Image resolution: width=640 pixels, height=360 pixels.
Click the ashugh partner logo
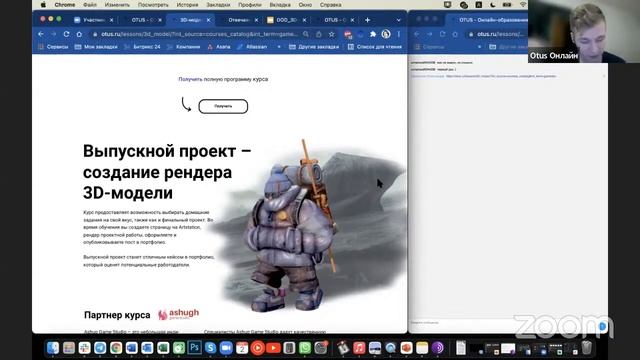click(x=179, y=314)
